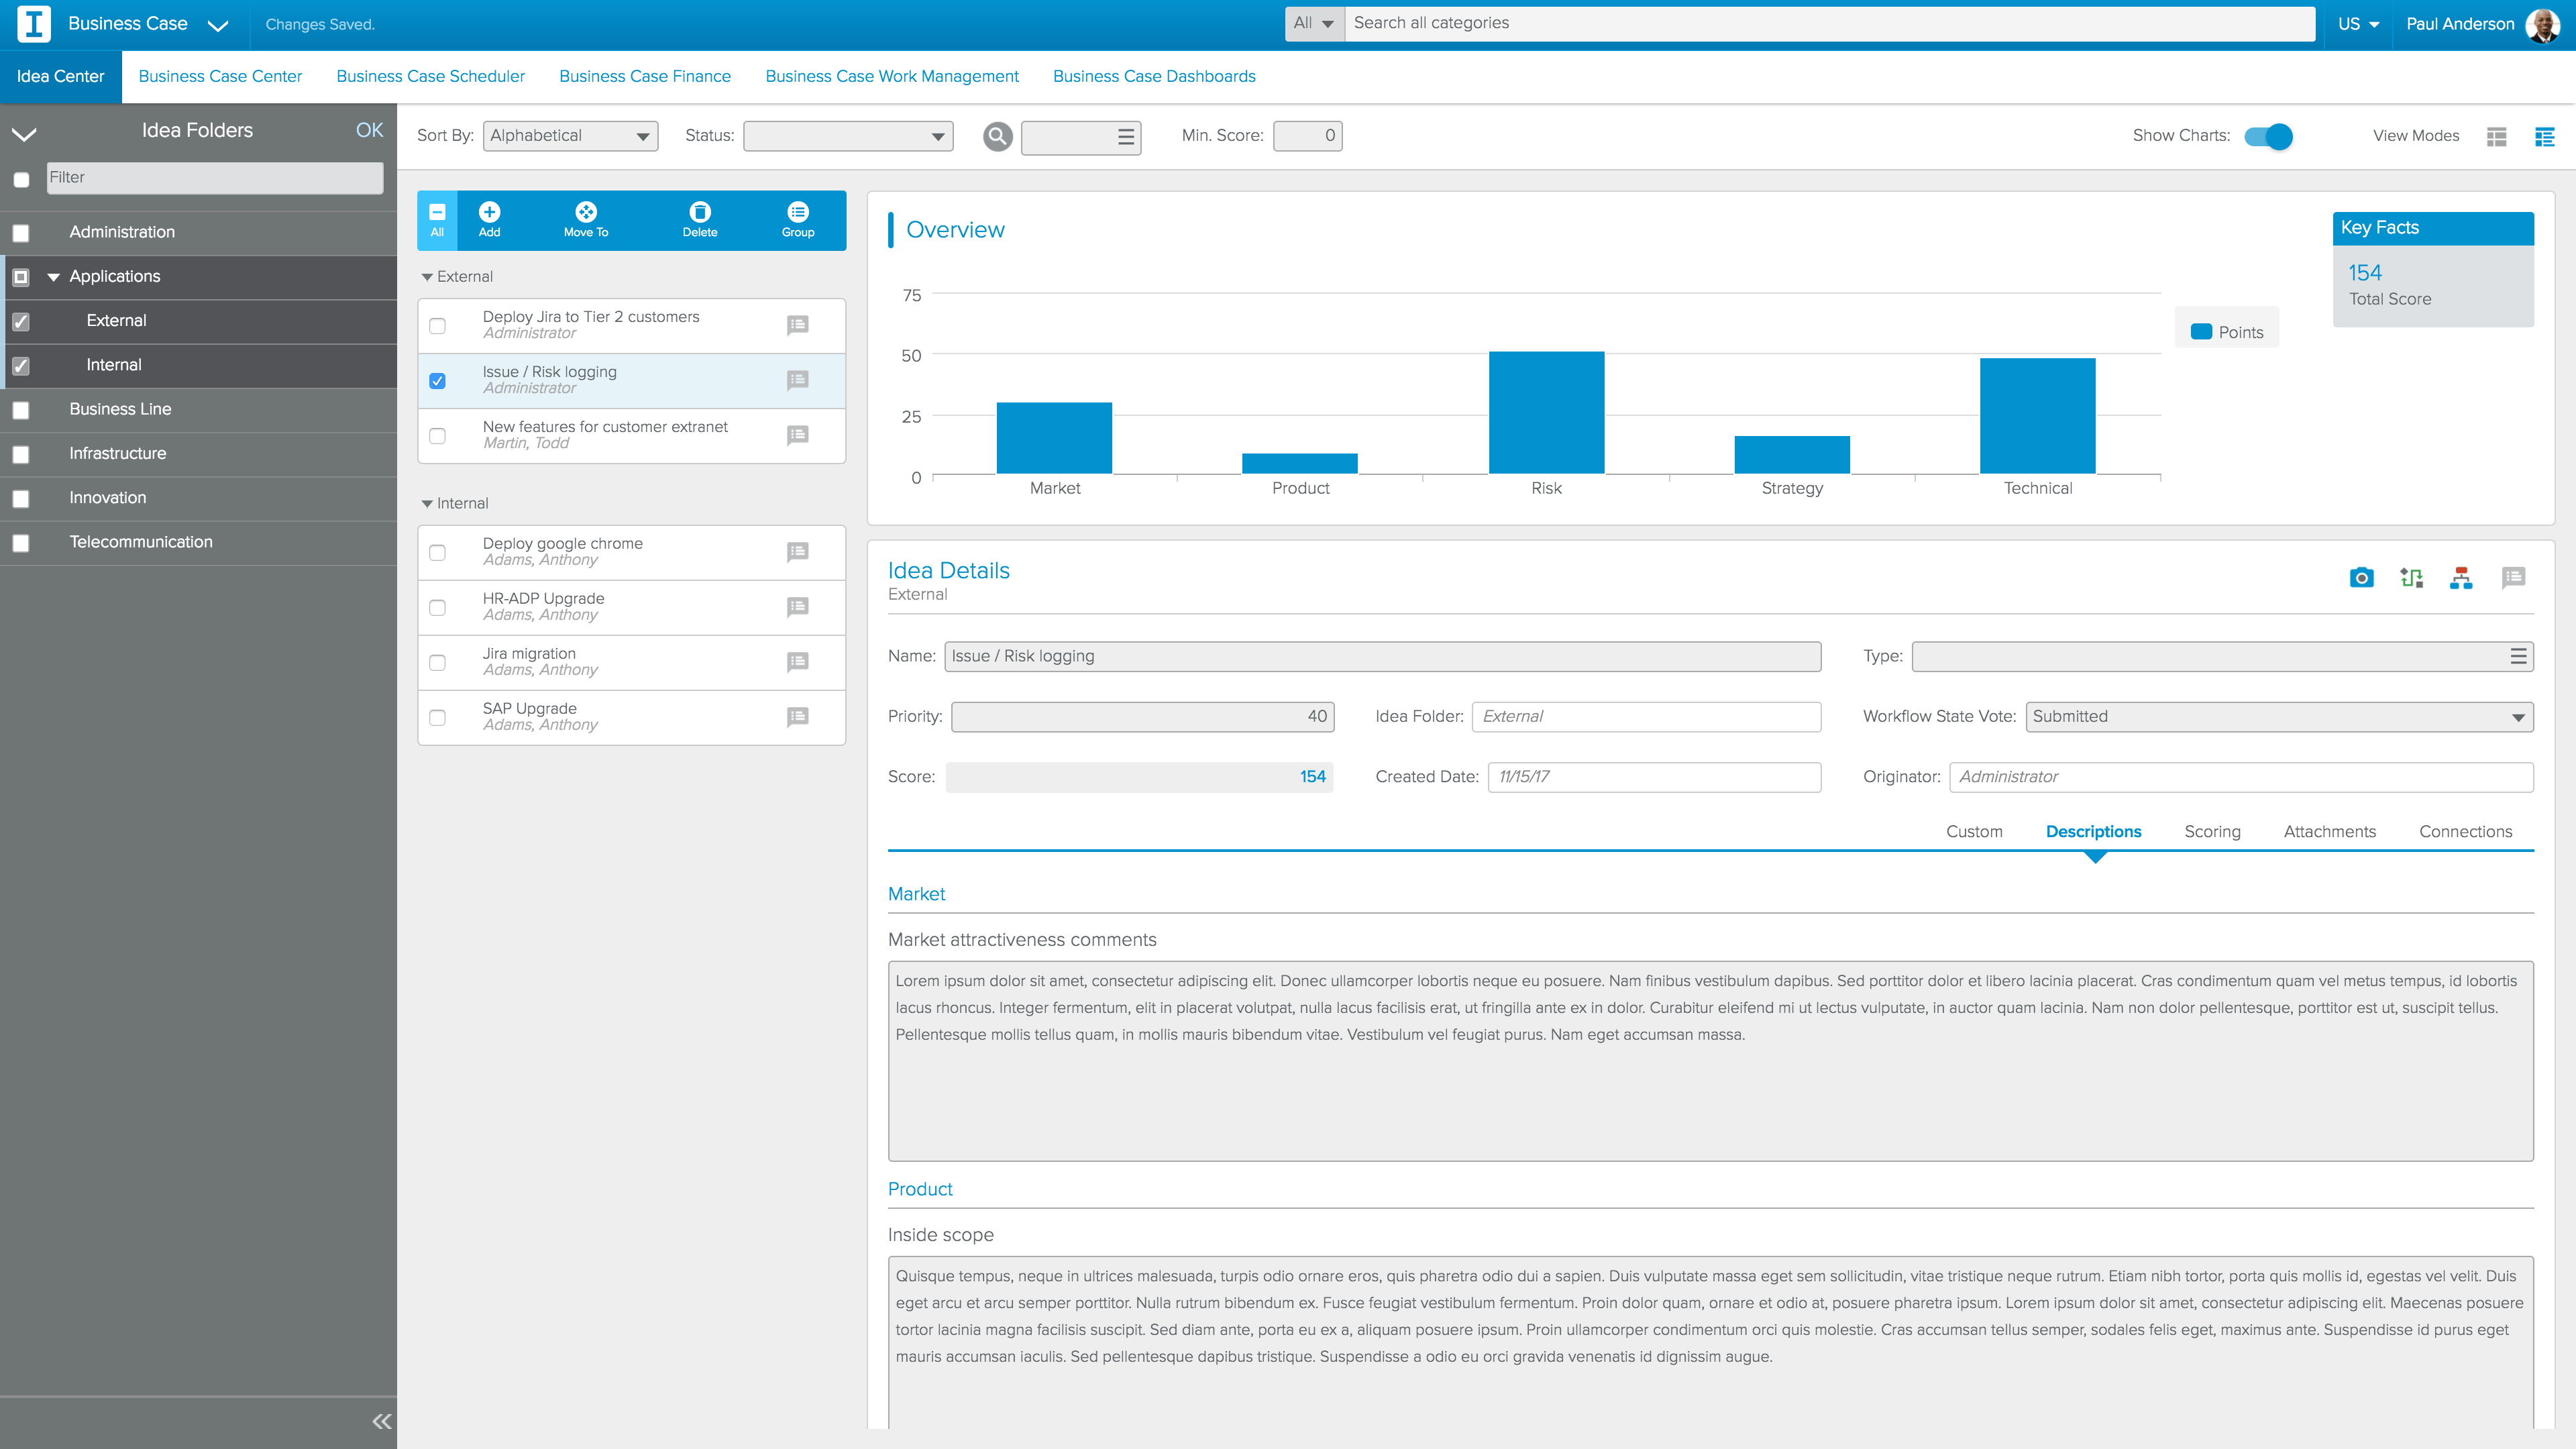This screenshot has width=2576, height=1449.
Task: Click the magnifier search icon beside Status
Action: coord(997,137)
